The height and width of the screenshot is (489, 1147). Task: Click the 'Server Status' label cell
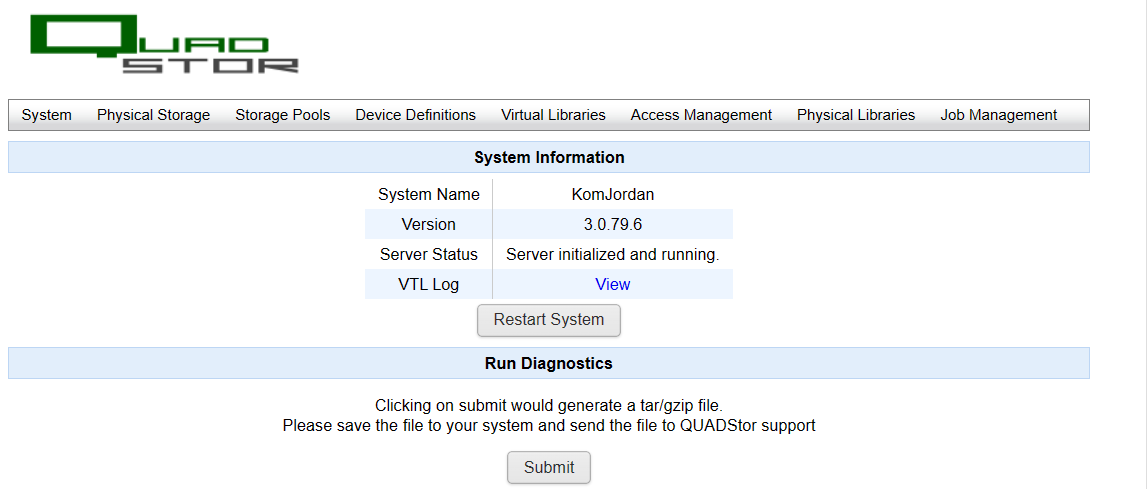coord(429,254)
